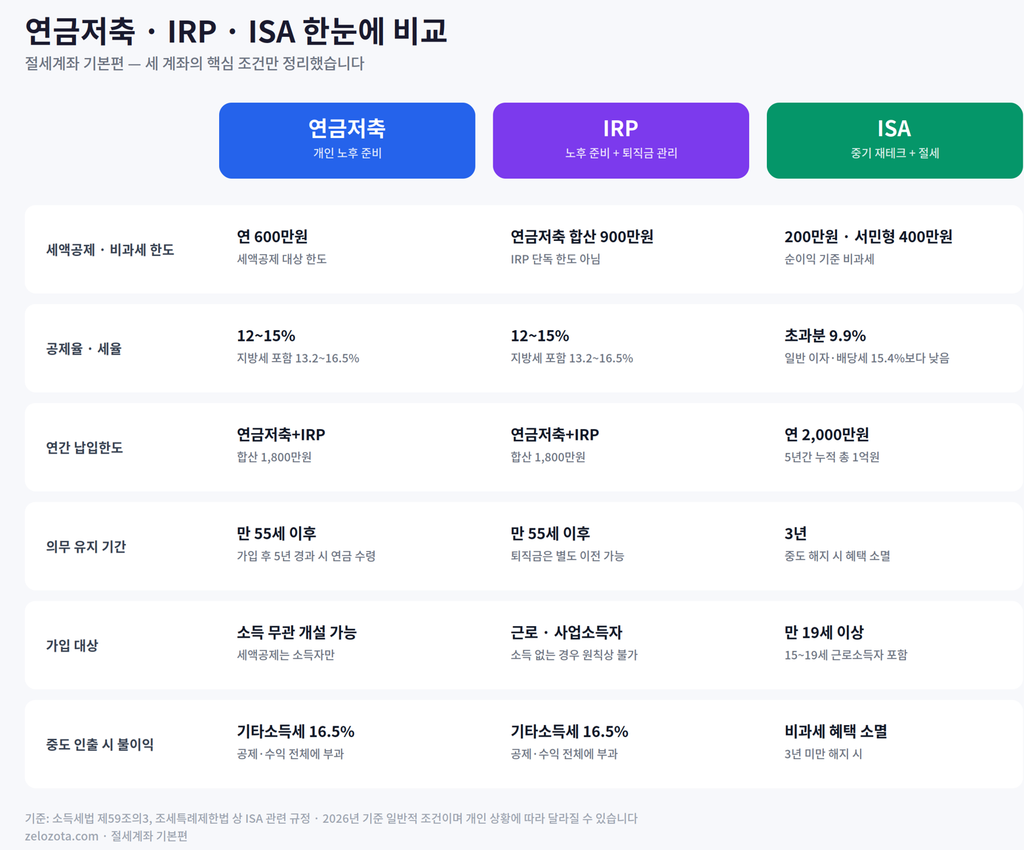Click '노후 준비 + 퇴직금 관리' in IRP card

pyautogui.click(x=620, y=153)
